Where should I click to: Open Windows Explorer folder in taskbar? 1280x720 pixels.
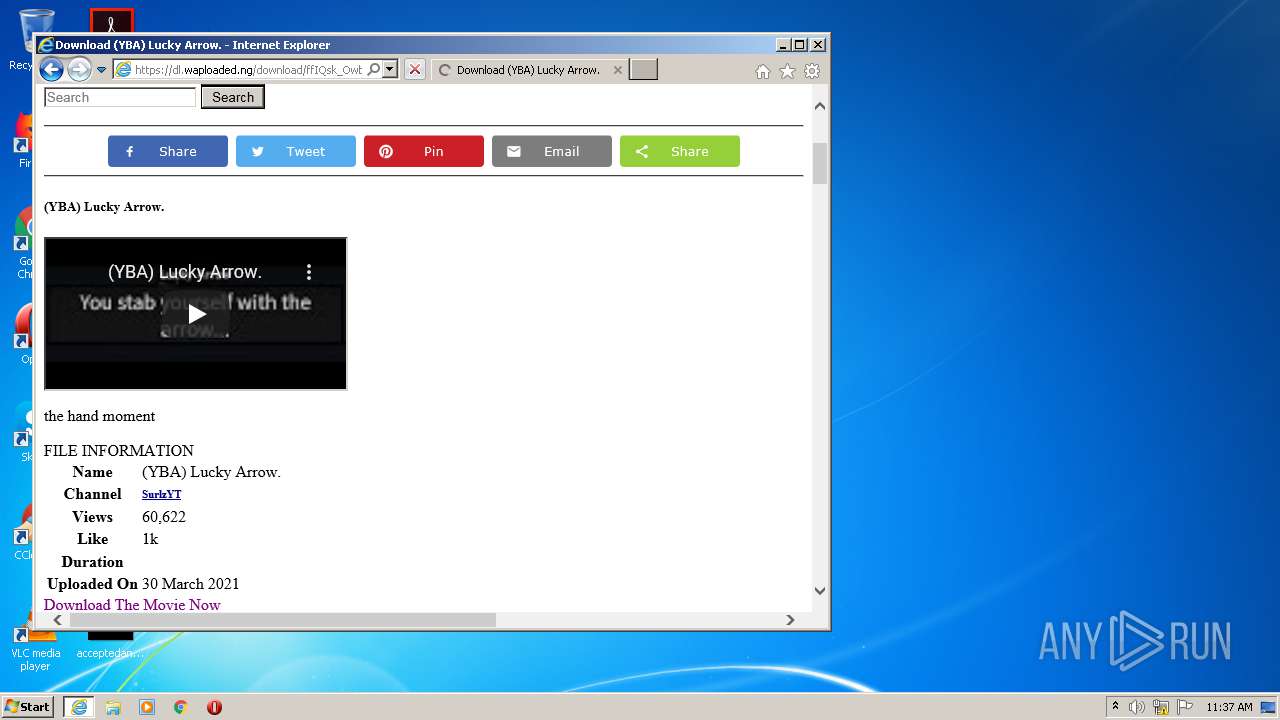click(x=113, y=707)
